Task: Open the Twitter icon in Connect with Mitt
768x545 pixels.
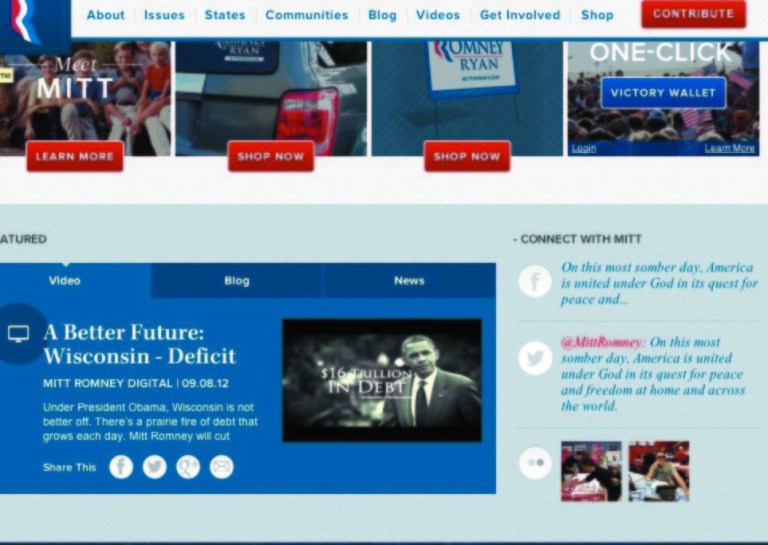Action: pos(535,359)
